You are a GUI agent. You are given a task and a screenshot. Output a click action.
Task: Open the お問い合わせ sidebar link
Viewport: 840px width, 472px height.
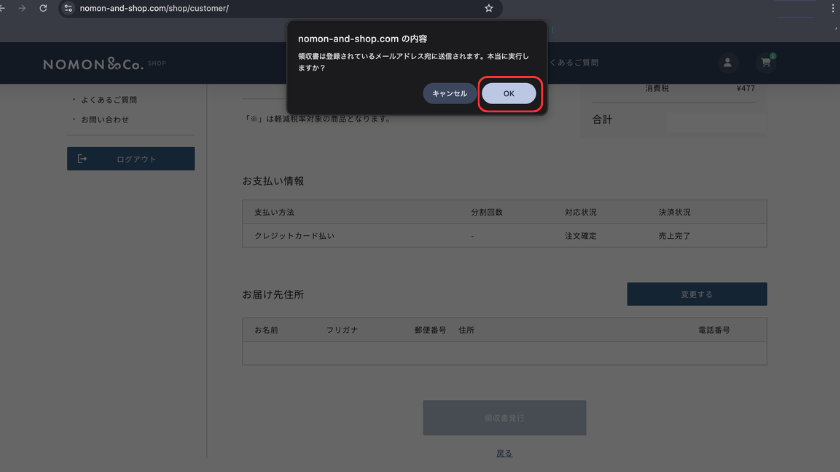click(104, 120)
